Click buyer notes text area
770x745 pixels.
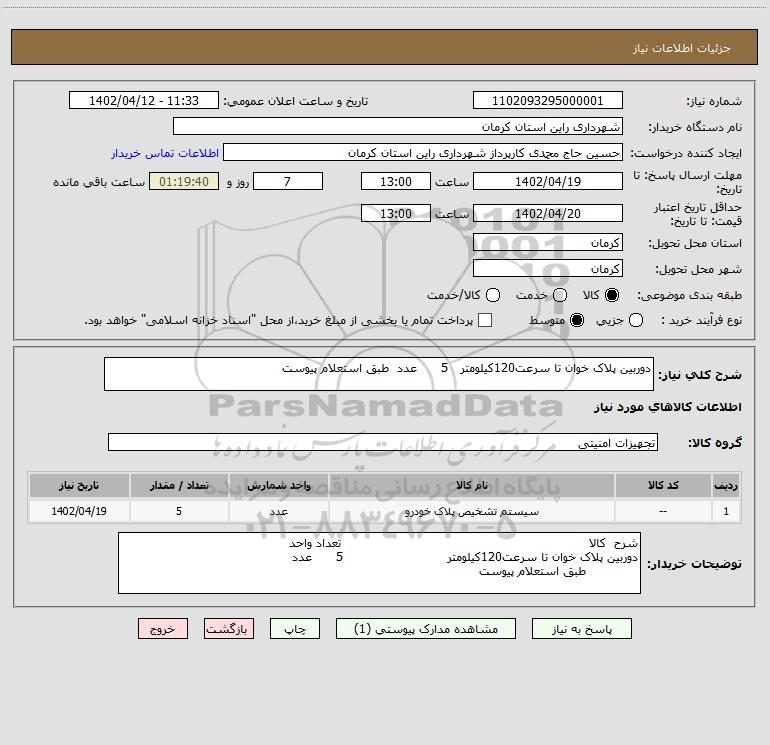(x=379, y=563)
